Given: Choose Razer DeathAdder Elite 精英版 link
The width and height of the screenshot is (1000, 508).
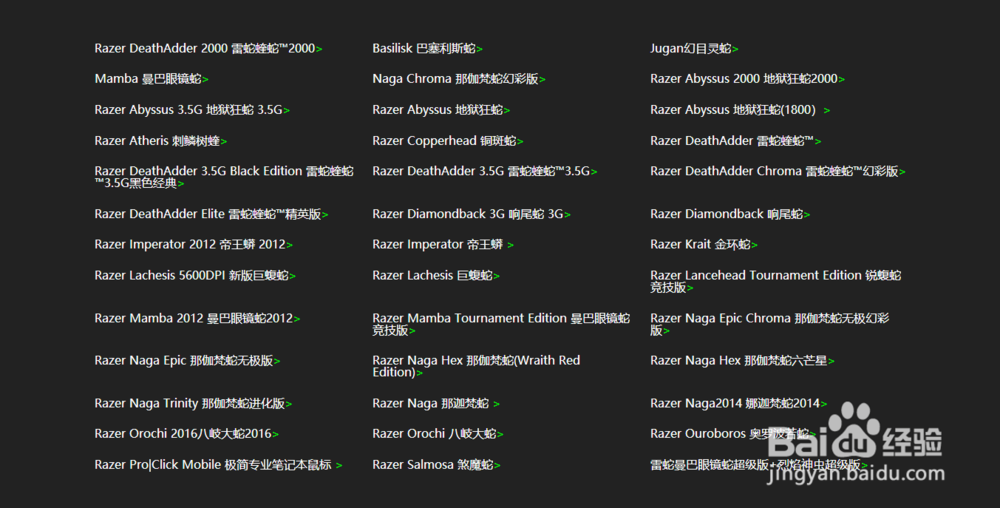Looking at the screenshot, I should [x=211, y=214].
